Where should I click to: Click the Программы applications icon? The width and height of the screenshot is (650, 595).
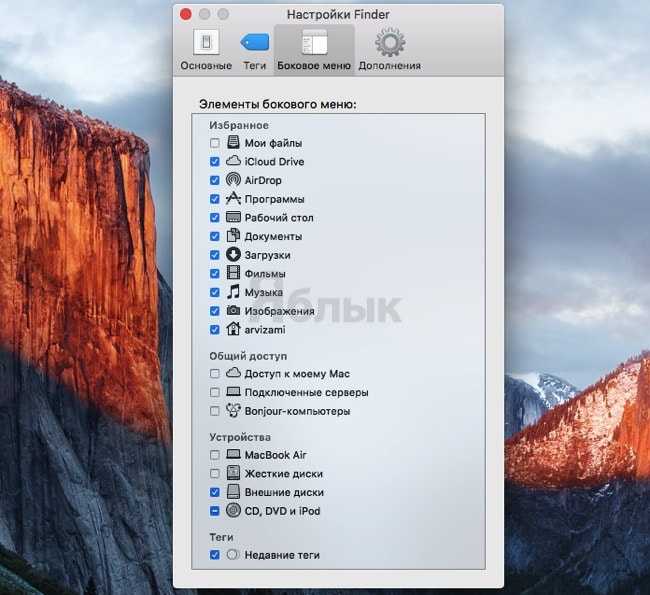[x=233, y=198]
